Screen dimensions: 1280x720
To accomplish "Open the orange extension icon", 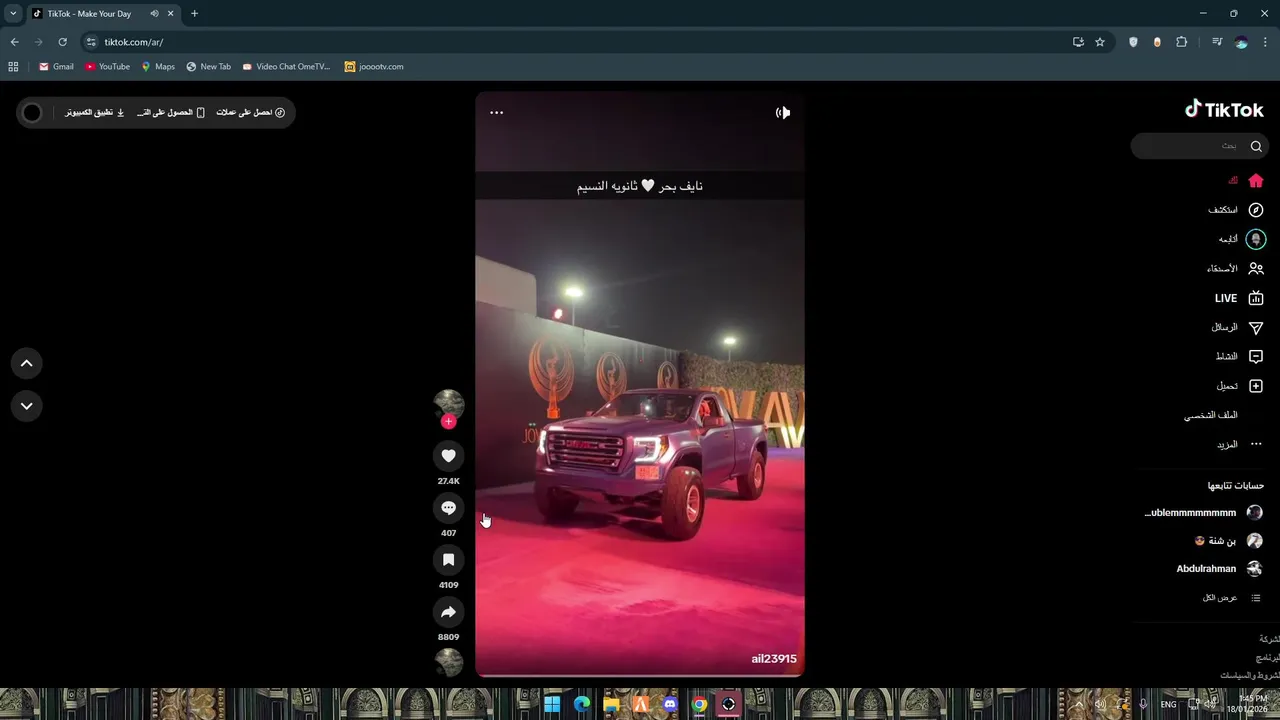I will tap(1157, 42).
